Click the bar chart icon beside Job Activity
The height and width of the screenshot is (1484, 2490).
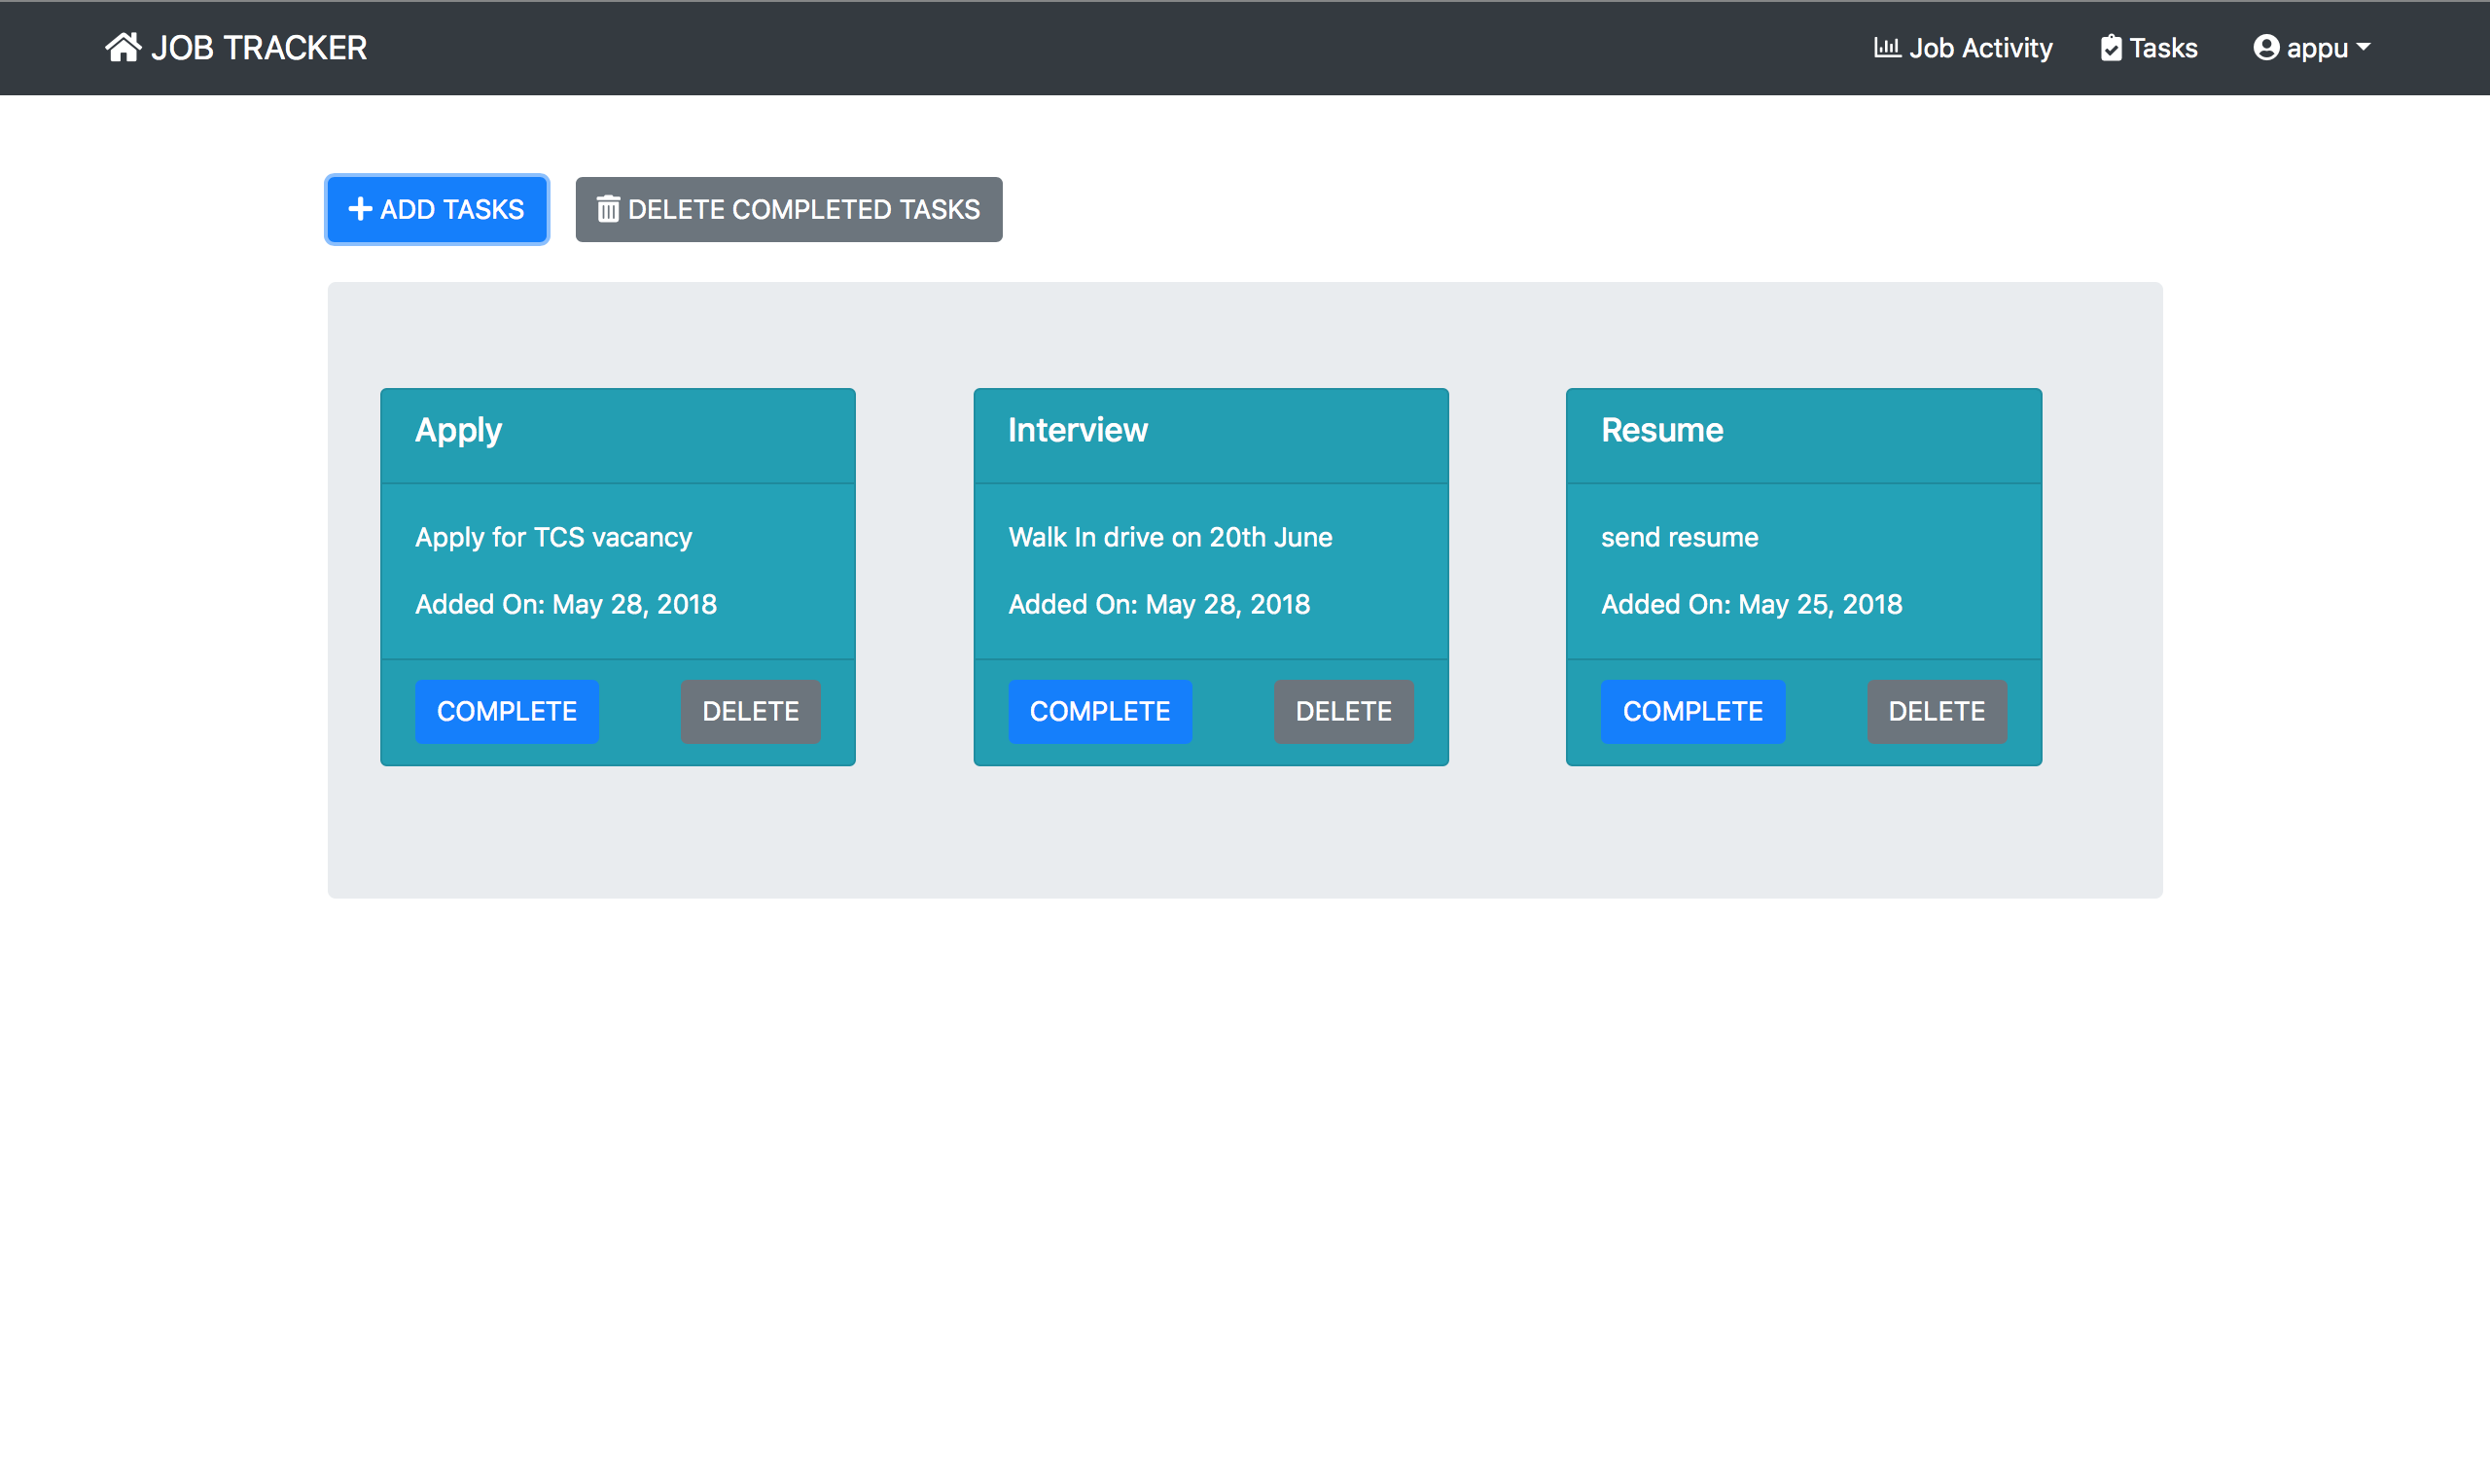[x=1886, y=46]
